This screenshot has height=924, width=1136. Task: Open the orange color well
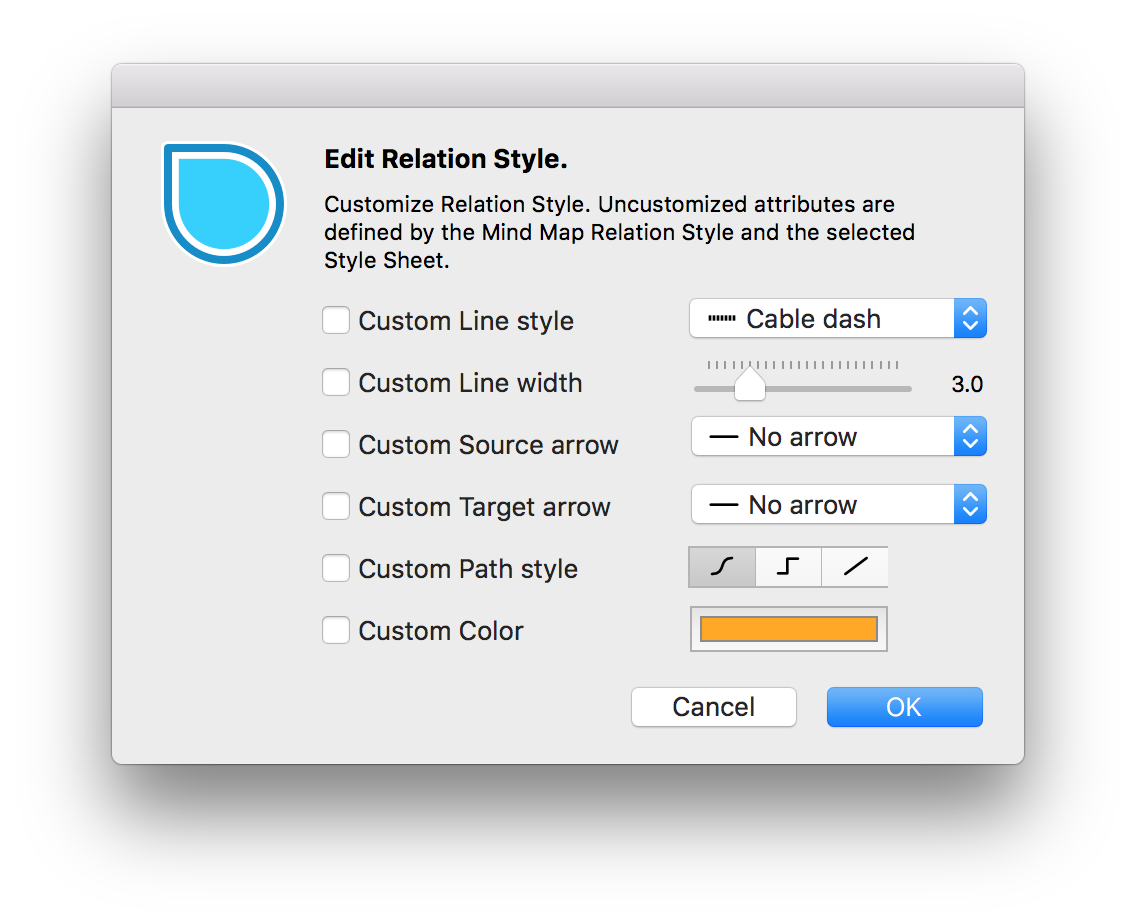(788, 629)
